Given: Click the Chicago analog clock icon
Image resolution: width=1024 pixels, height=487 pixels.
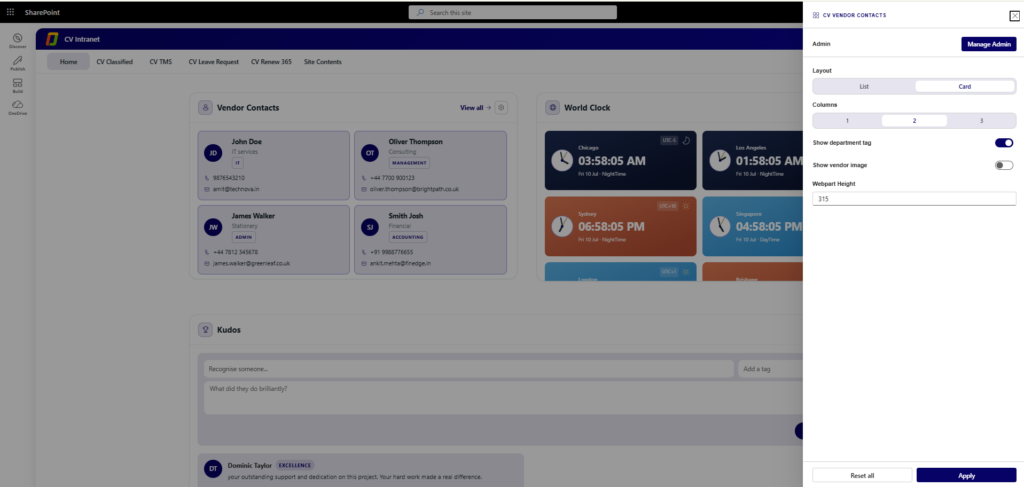Looking at the screenshot, I should (x=562, y=161).
